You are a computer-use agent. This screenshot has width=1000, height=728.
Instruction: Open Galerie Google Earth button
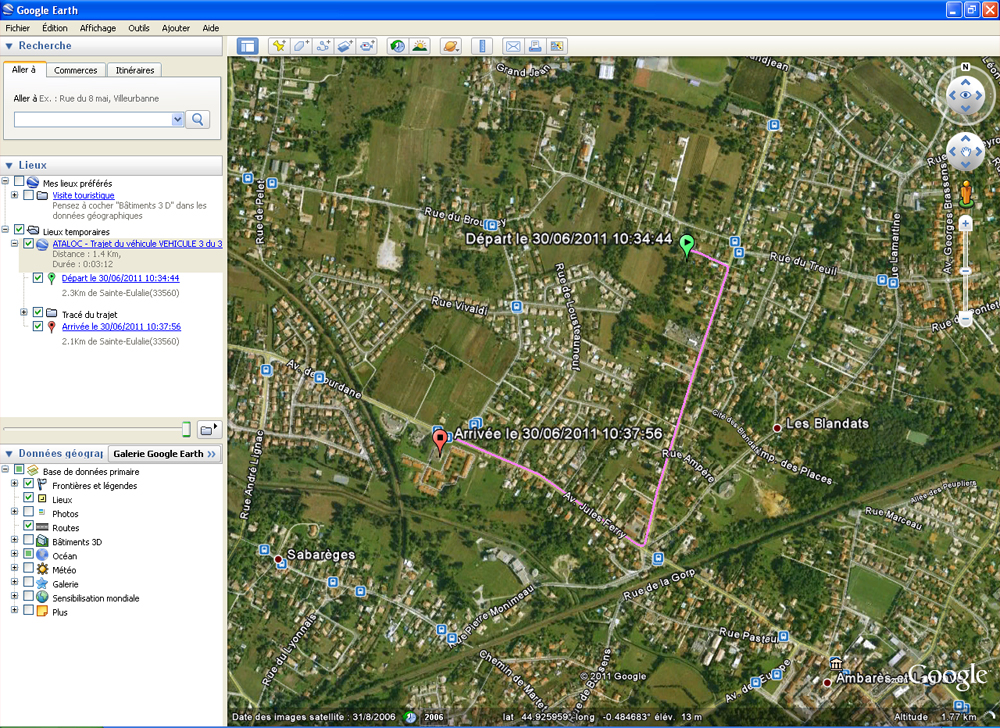pos(165,454)
